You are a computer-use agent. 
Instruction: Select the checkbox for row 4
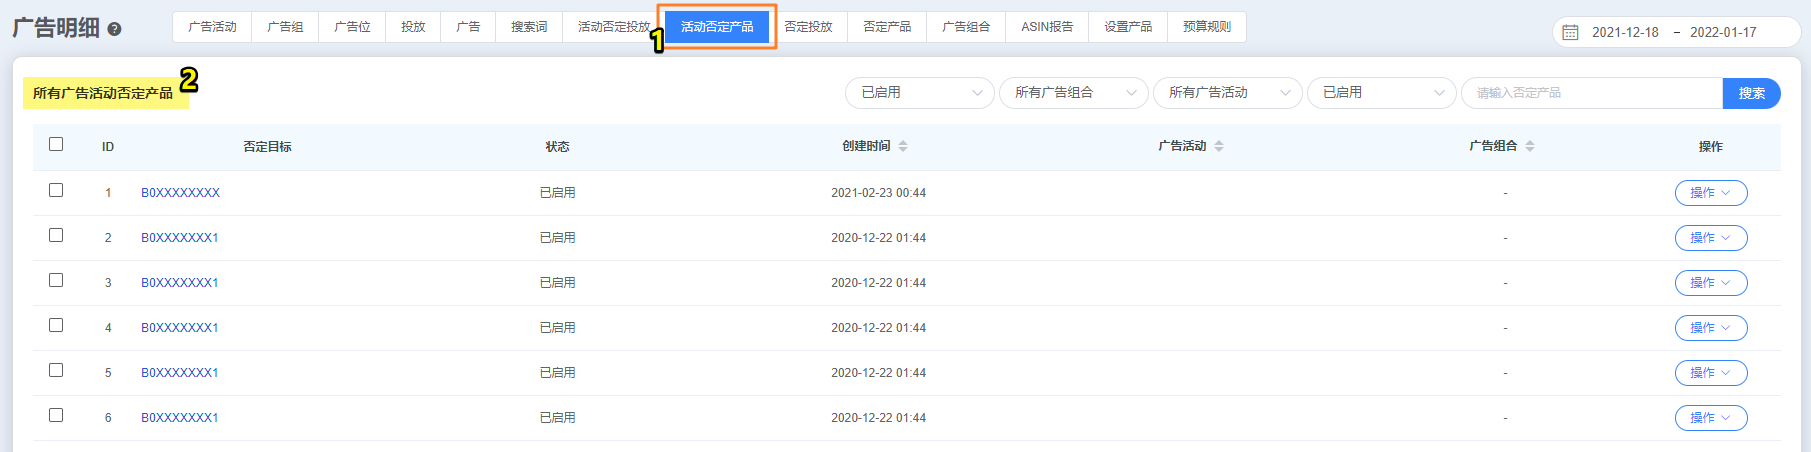click(56, 325)
